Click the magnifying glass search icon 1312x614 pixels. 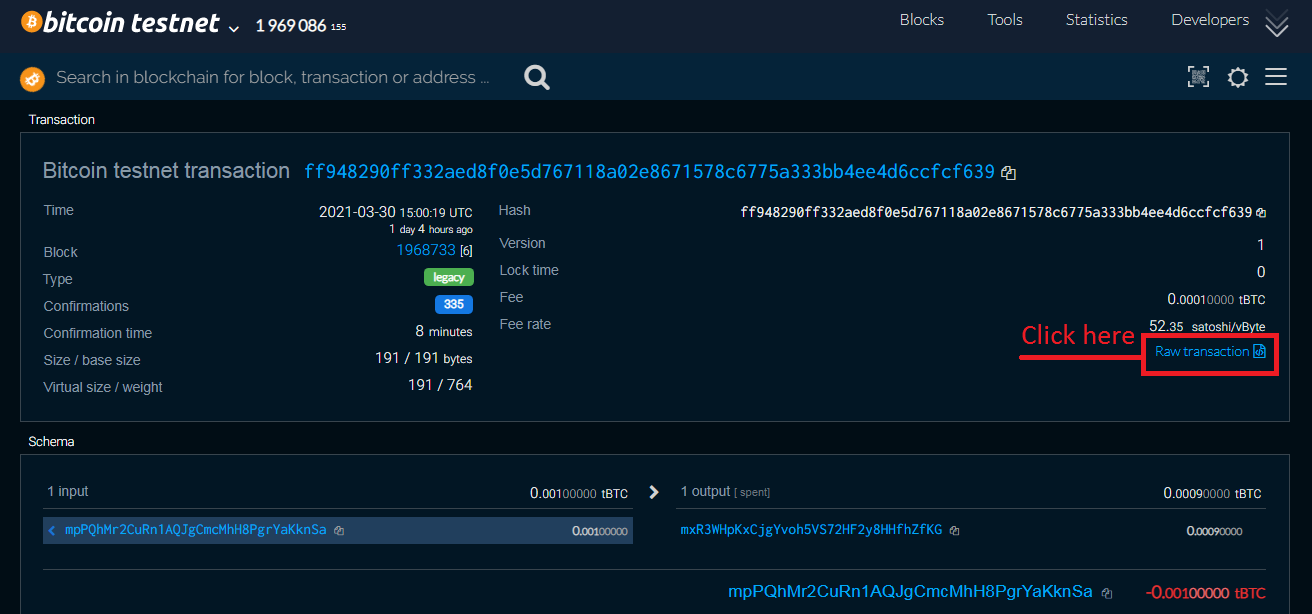click(537, 77)
